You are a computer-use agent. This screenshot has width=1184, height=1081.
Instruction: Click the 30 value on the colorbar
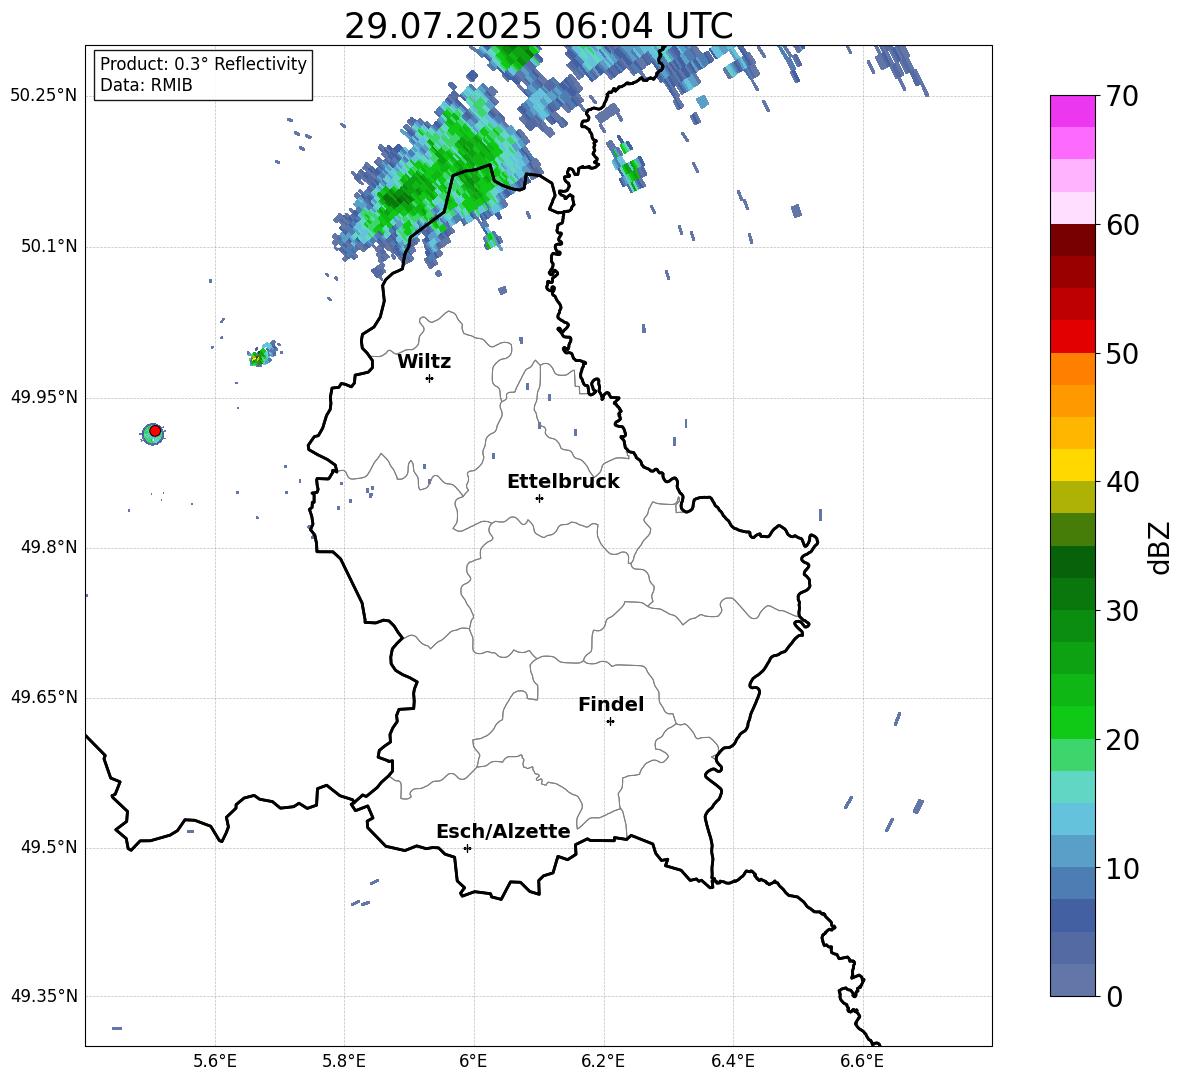1122,611
